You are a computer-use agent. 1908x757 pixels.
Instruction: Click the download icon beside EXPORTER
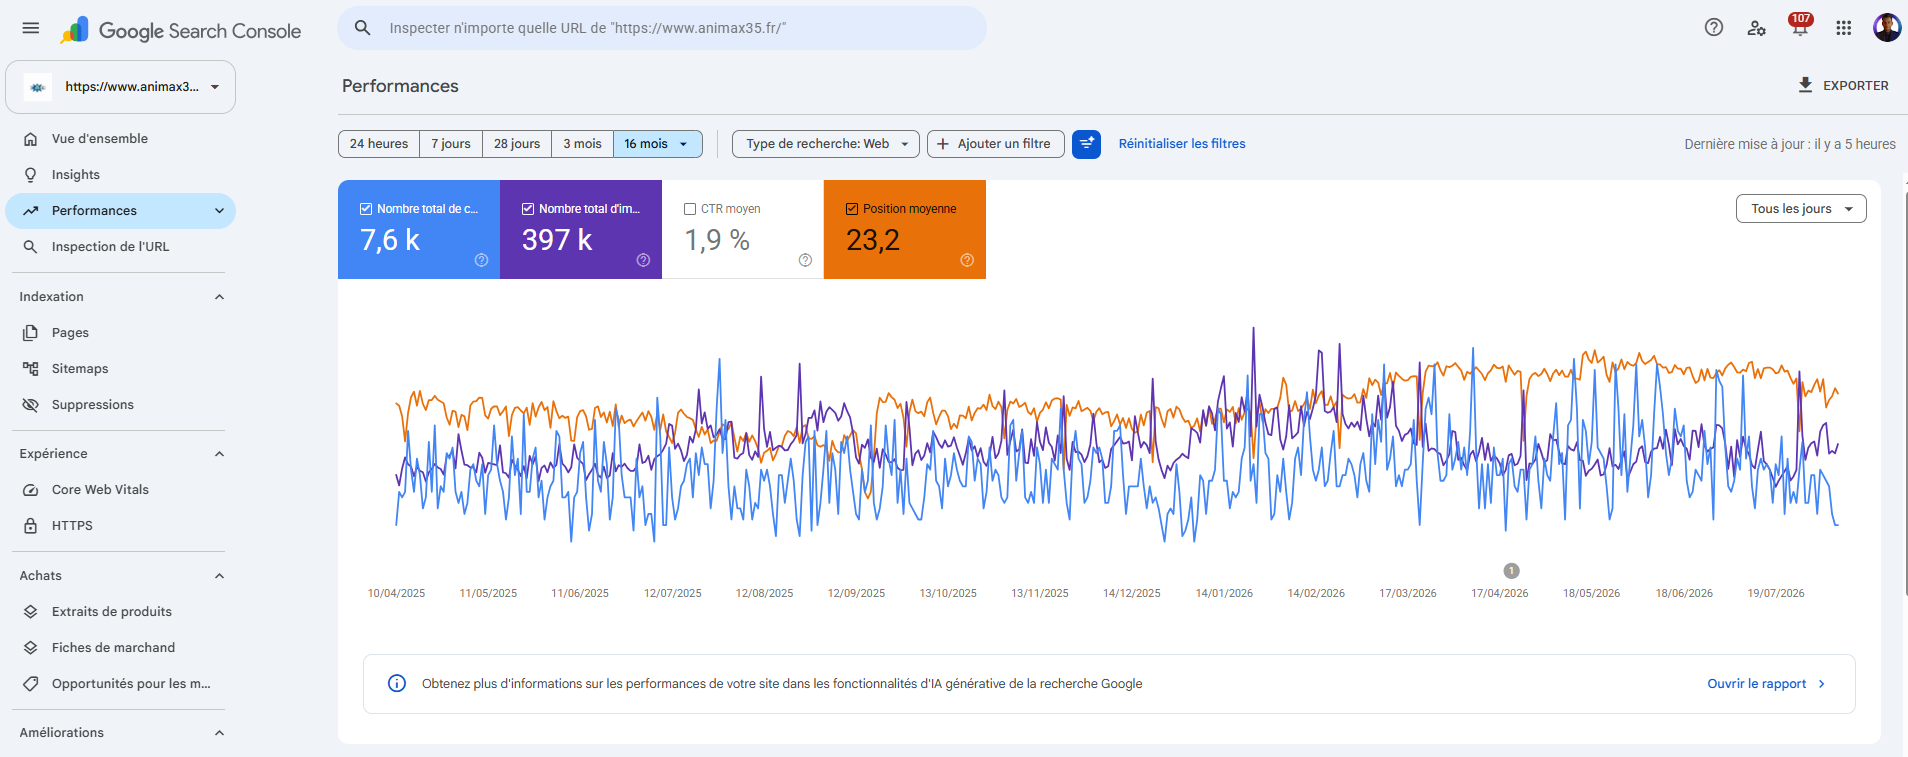pyautogui.click(x=1805, y=85)
